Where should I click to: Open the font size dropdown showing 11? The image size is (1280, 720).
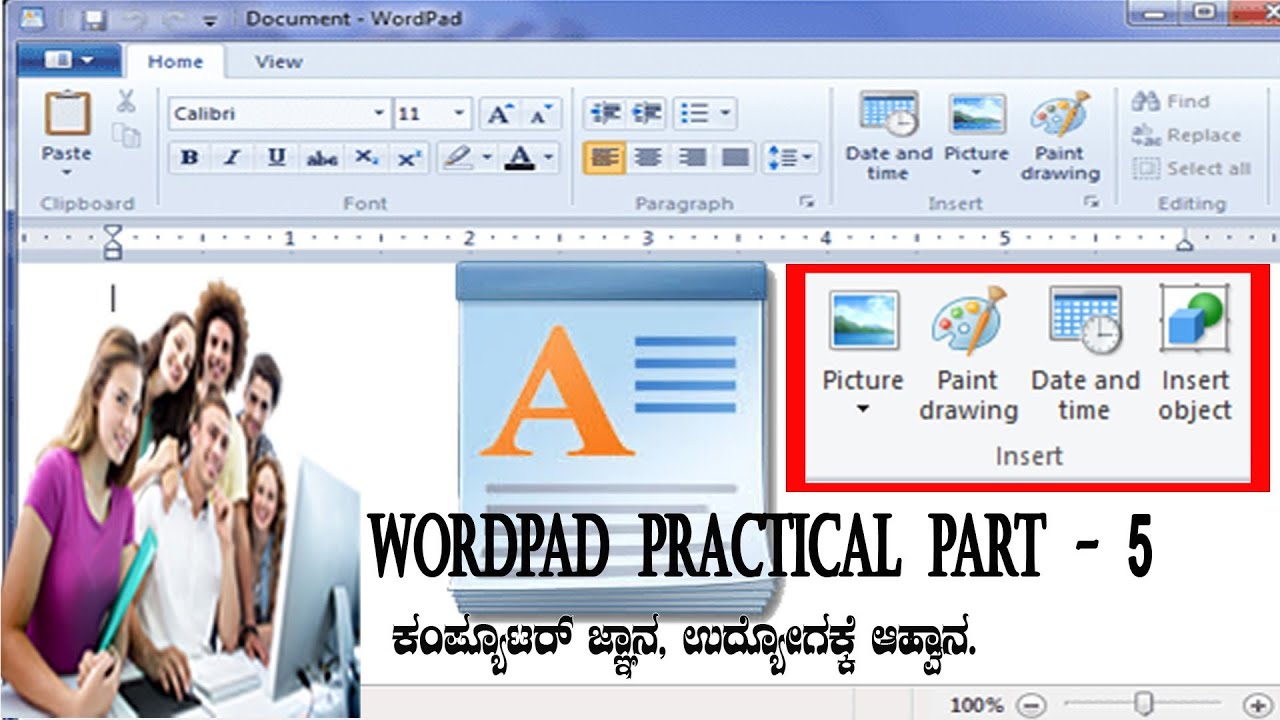point(460,113)
